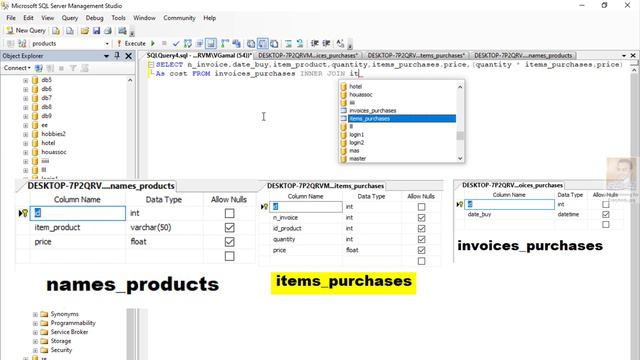Click the New Query toolbar button
Screen dimensions: 640x360
pos(26,31)
